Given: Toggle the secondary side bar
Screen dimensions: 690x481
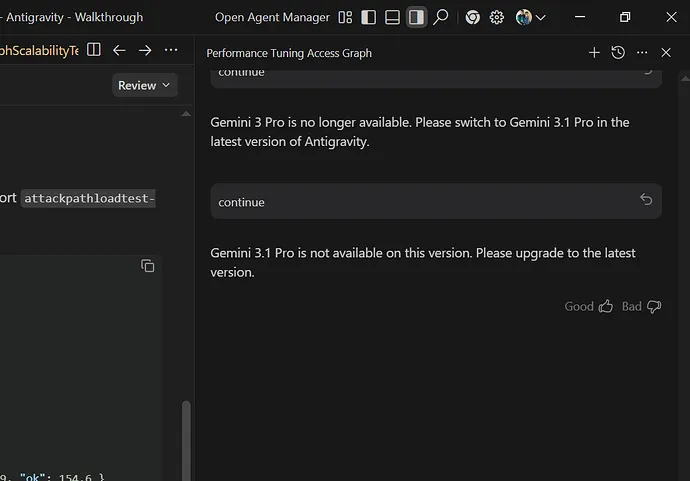Looking at the screenshot, I should click(416, 17).
